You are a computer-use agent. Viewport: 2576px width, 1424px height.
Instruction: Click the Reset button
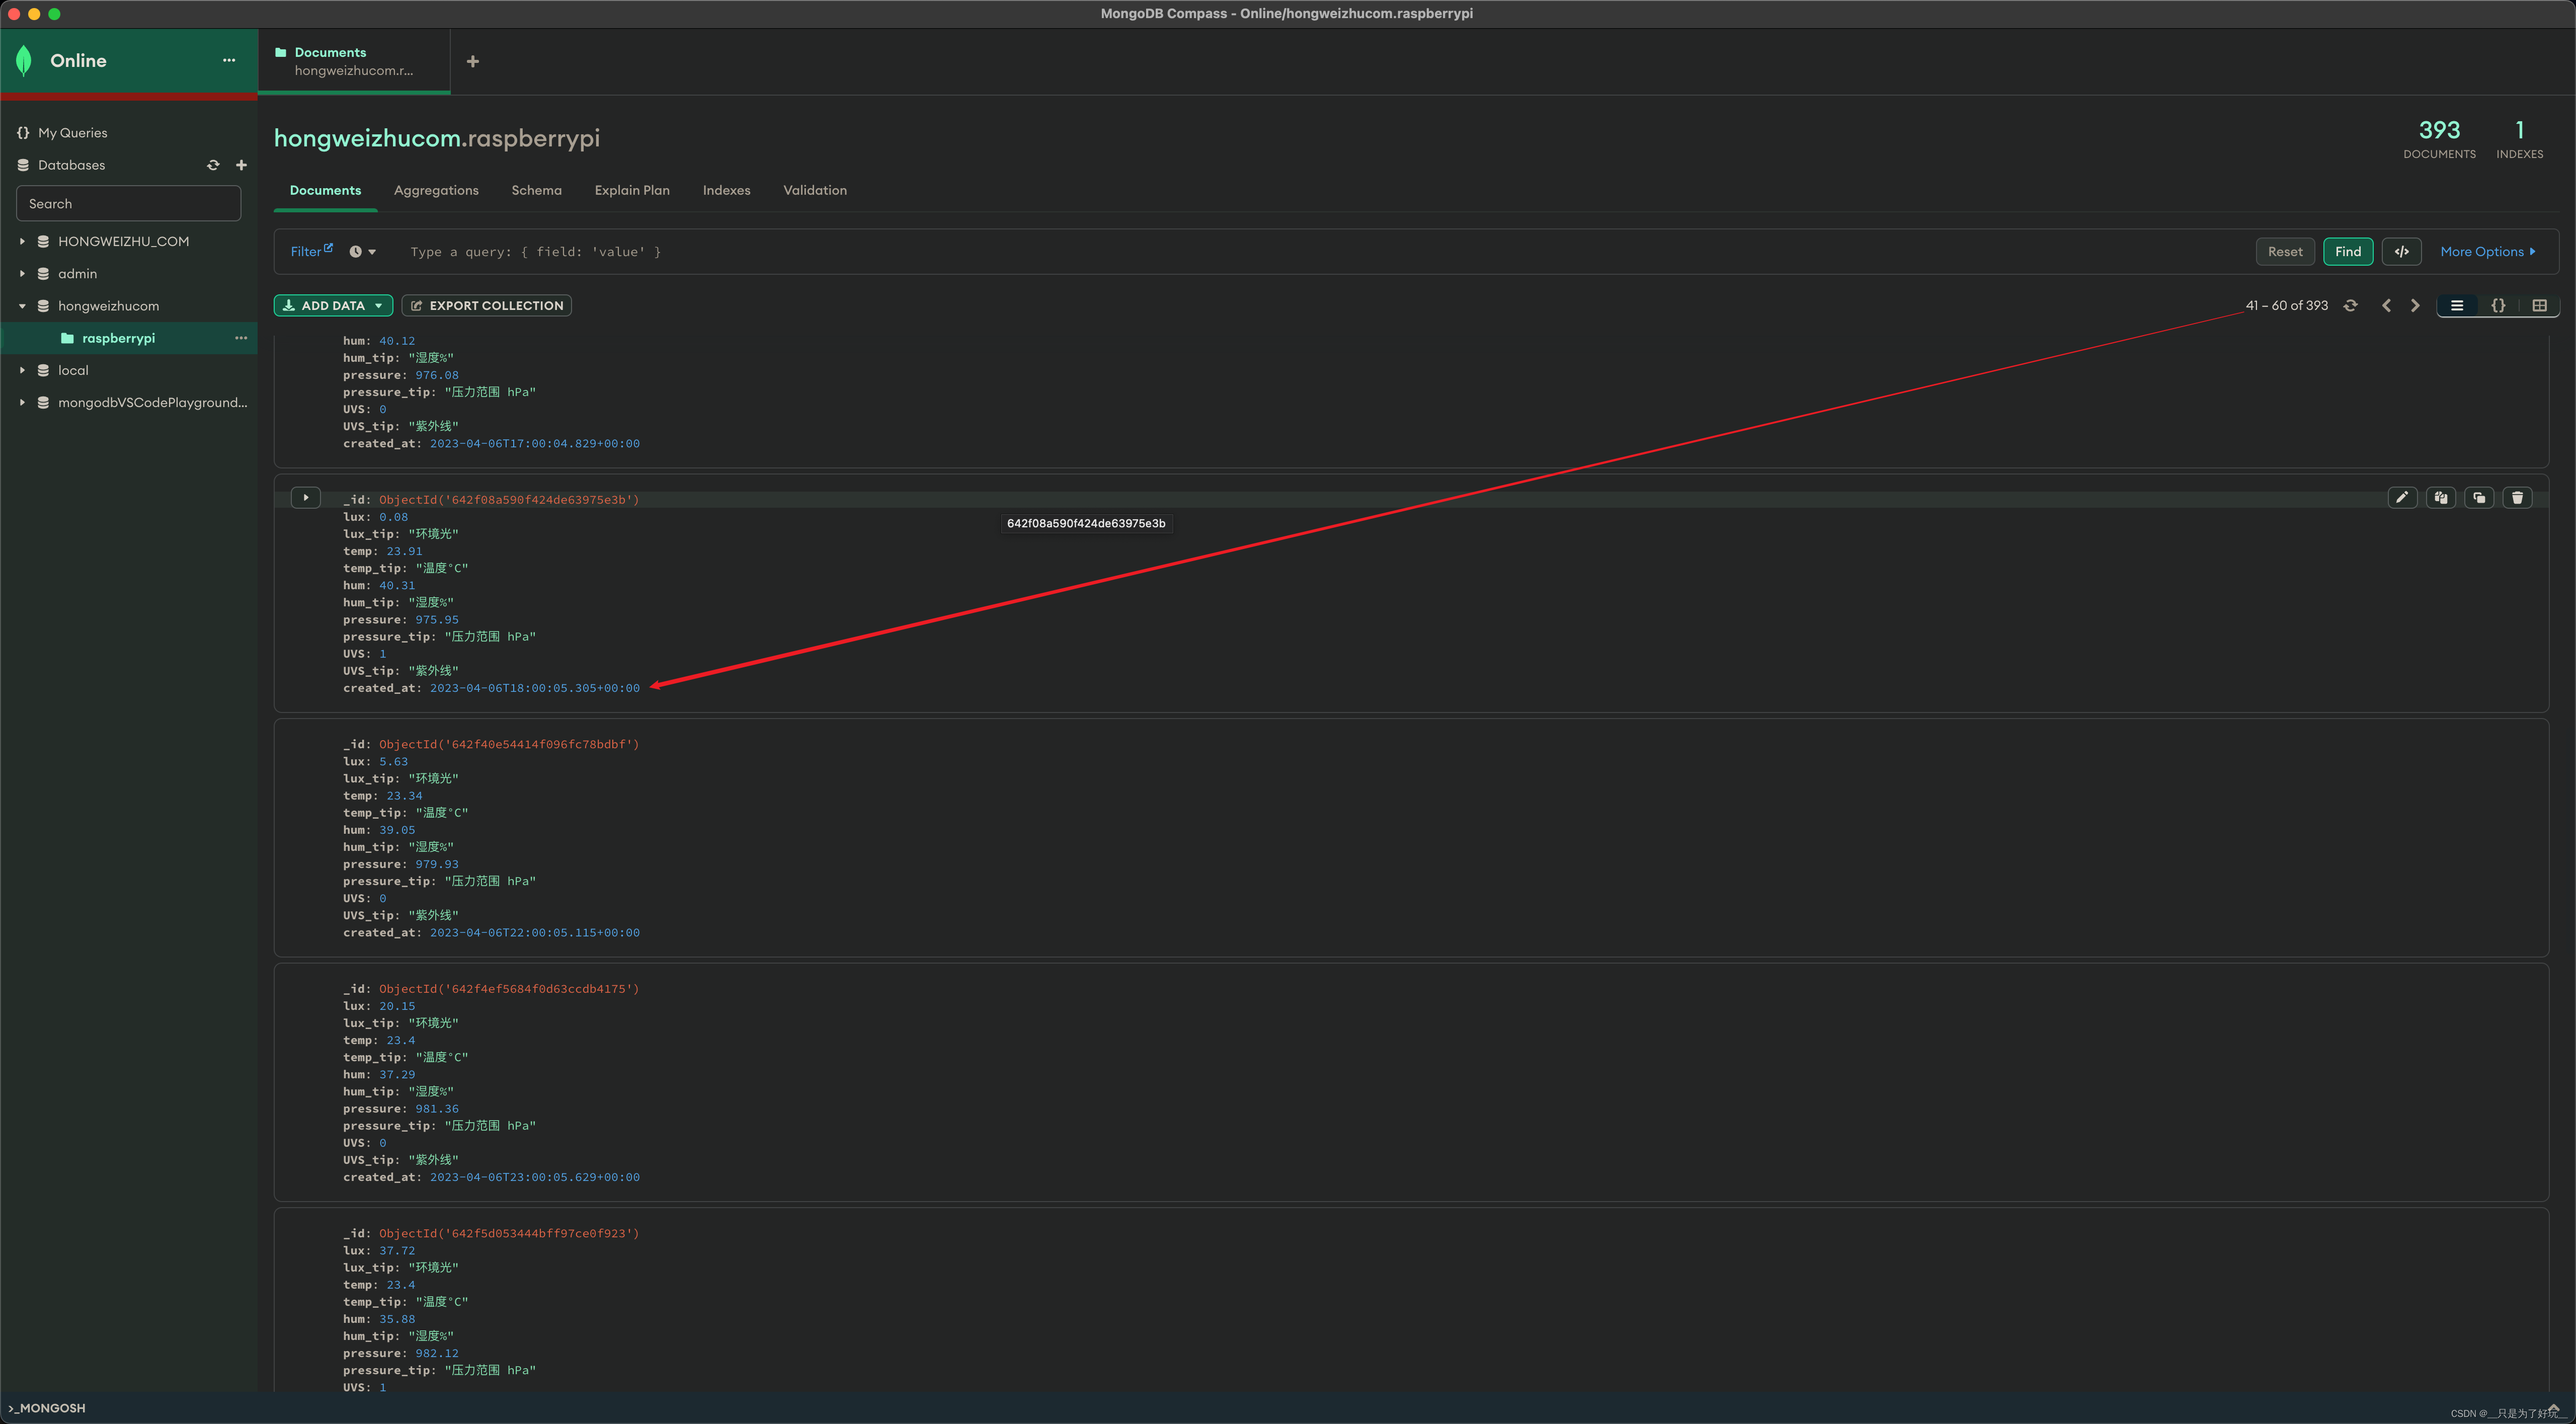coord(2284,252)
